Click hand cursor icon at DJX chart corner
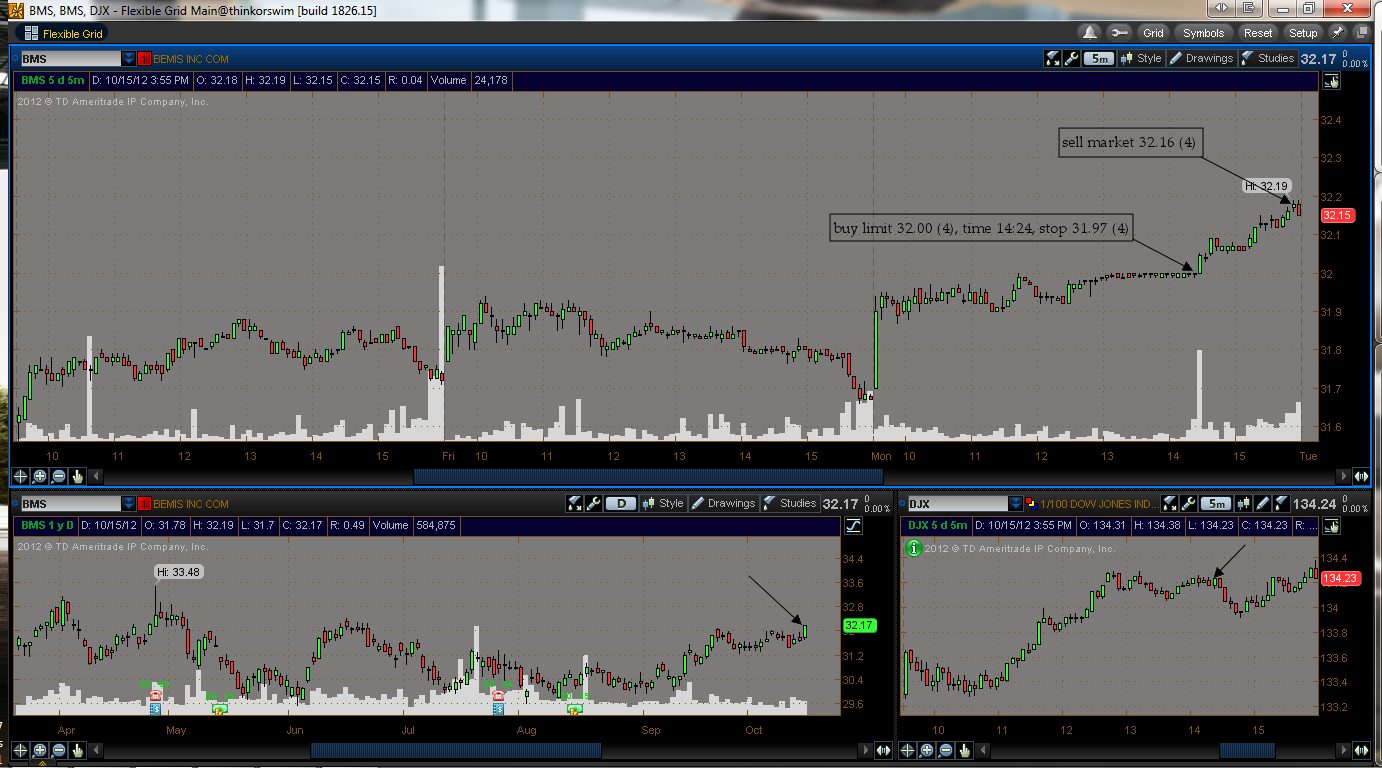This screenshot has width=1382, height=768. (x=1331, y=525)
